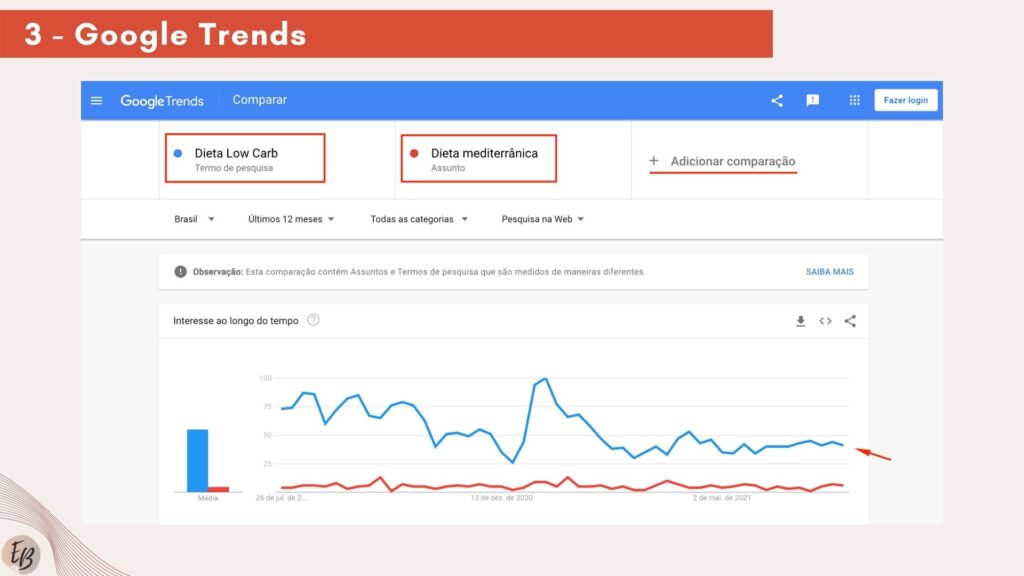Open the feedback icon in header
Image resolution: width=1024 pixels, height=576 pixels.
tap(812, 100)
